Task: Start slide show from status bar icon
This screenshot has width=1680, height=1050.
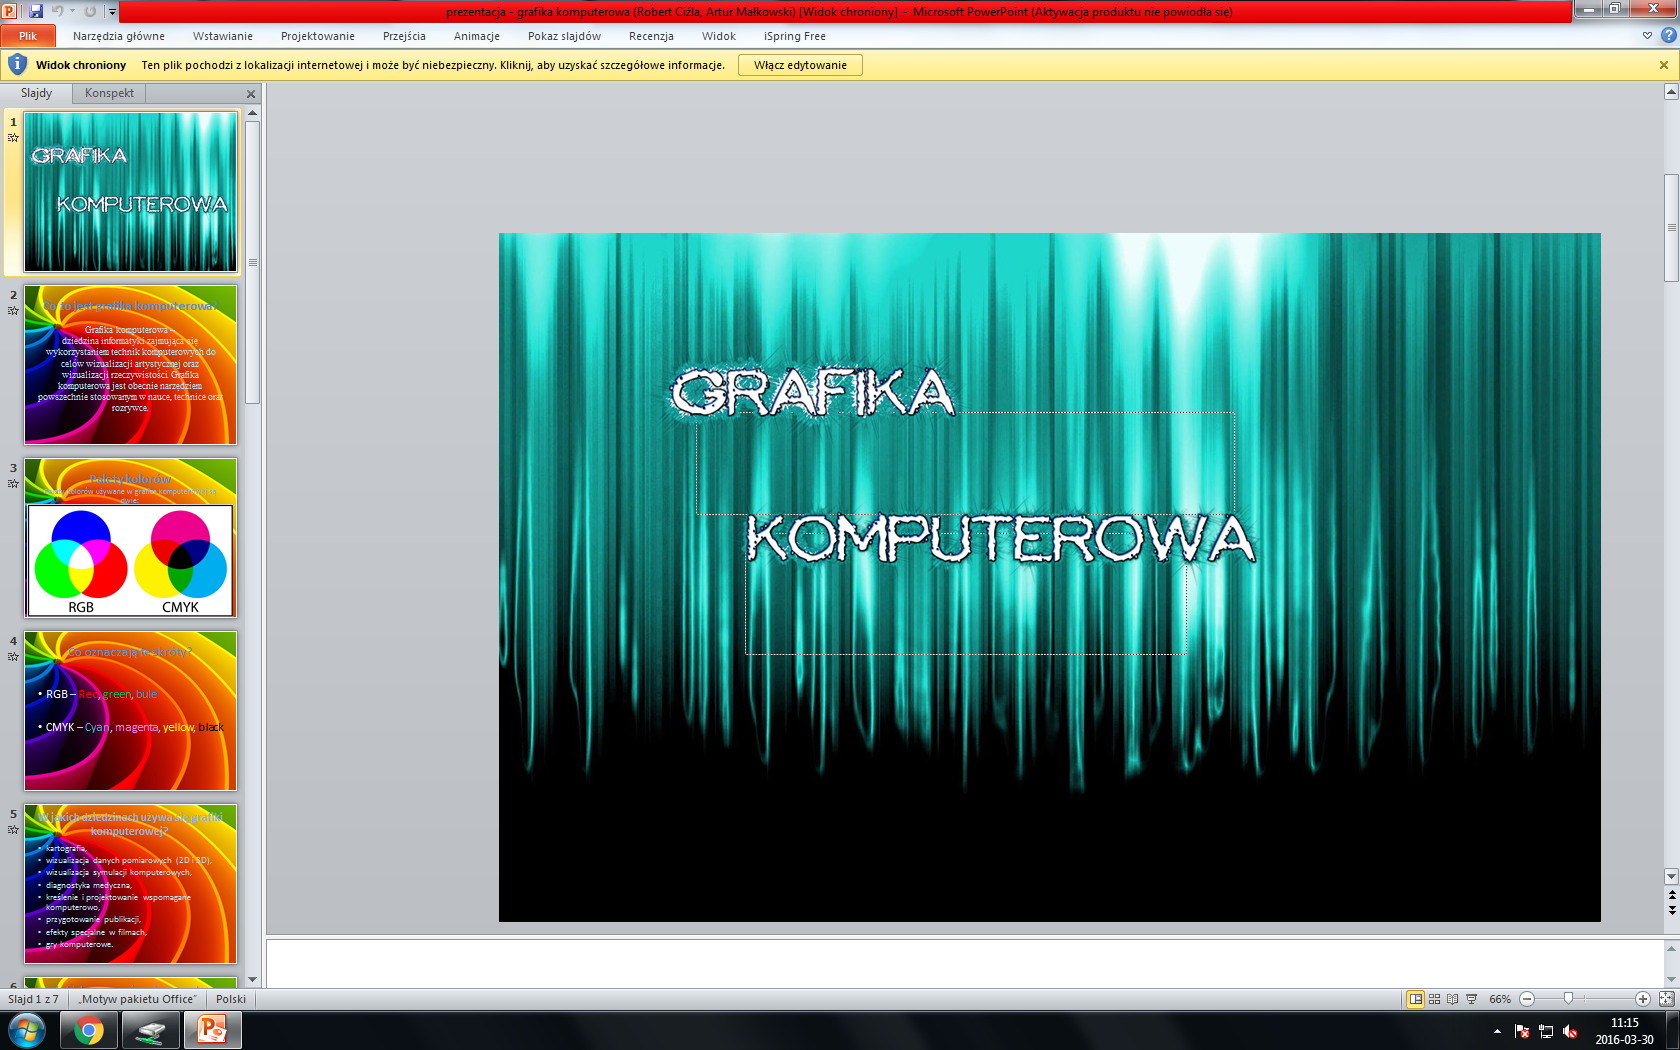Action: tap(1471, 999)
